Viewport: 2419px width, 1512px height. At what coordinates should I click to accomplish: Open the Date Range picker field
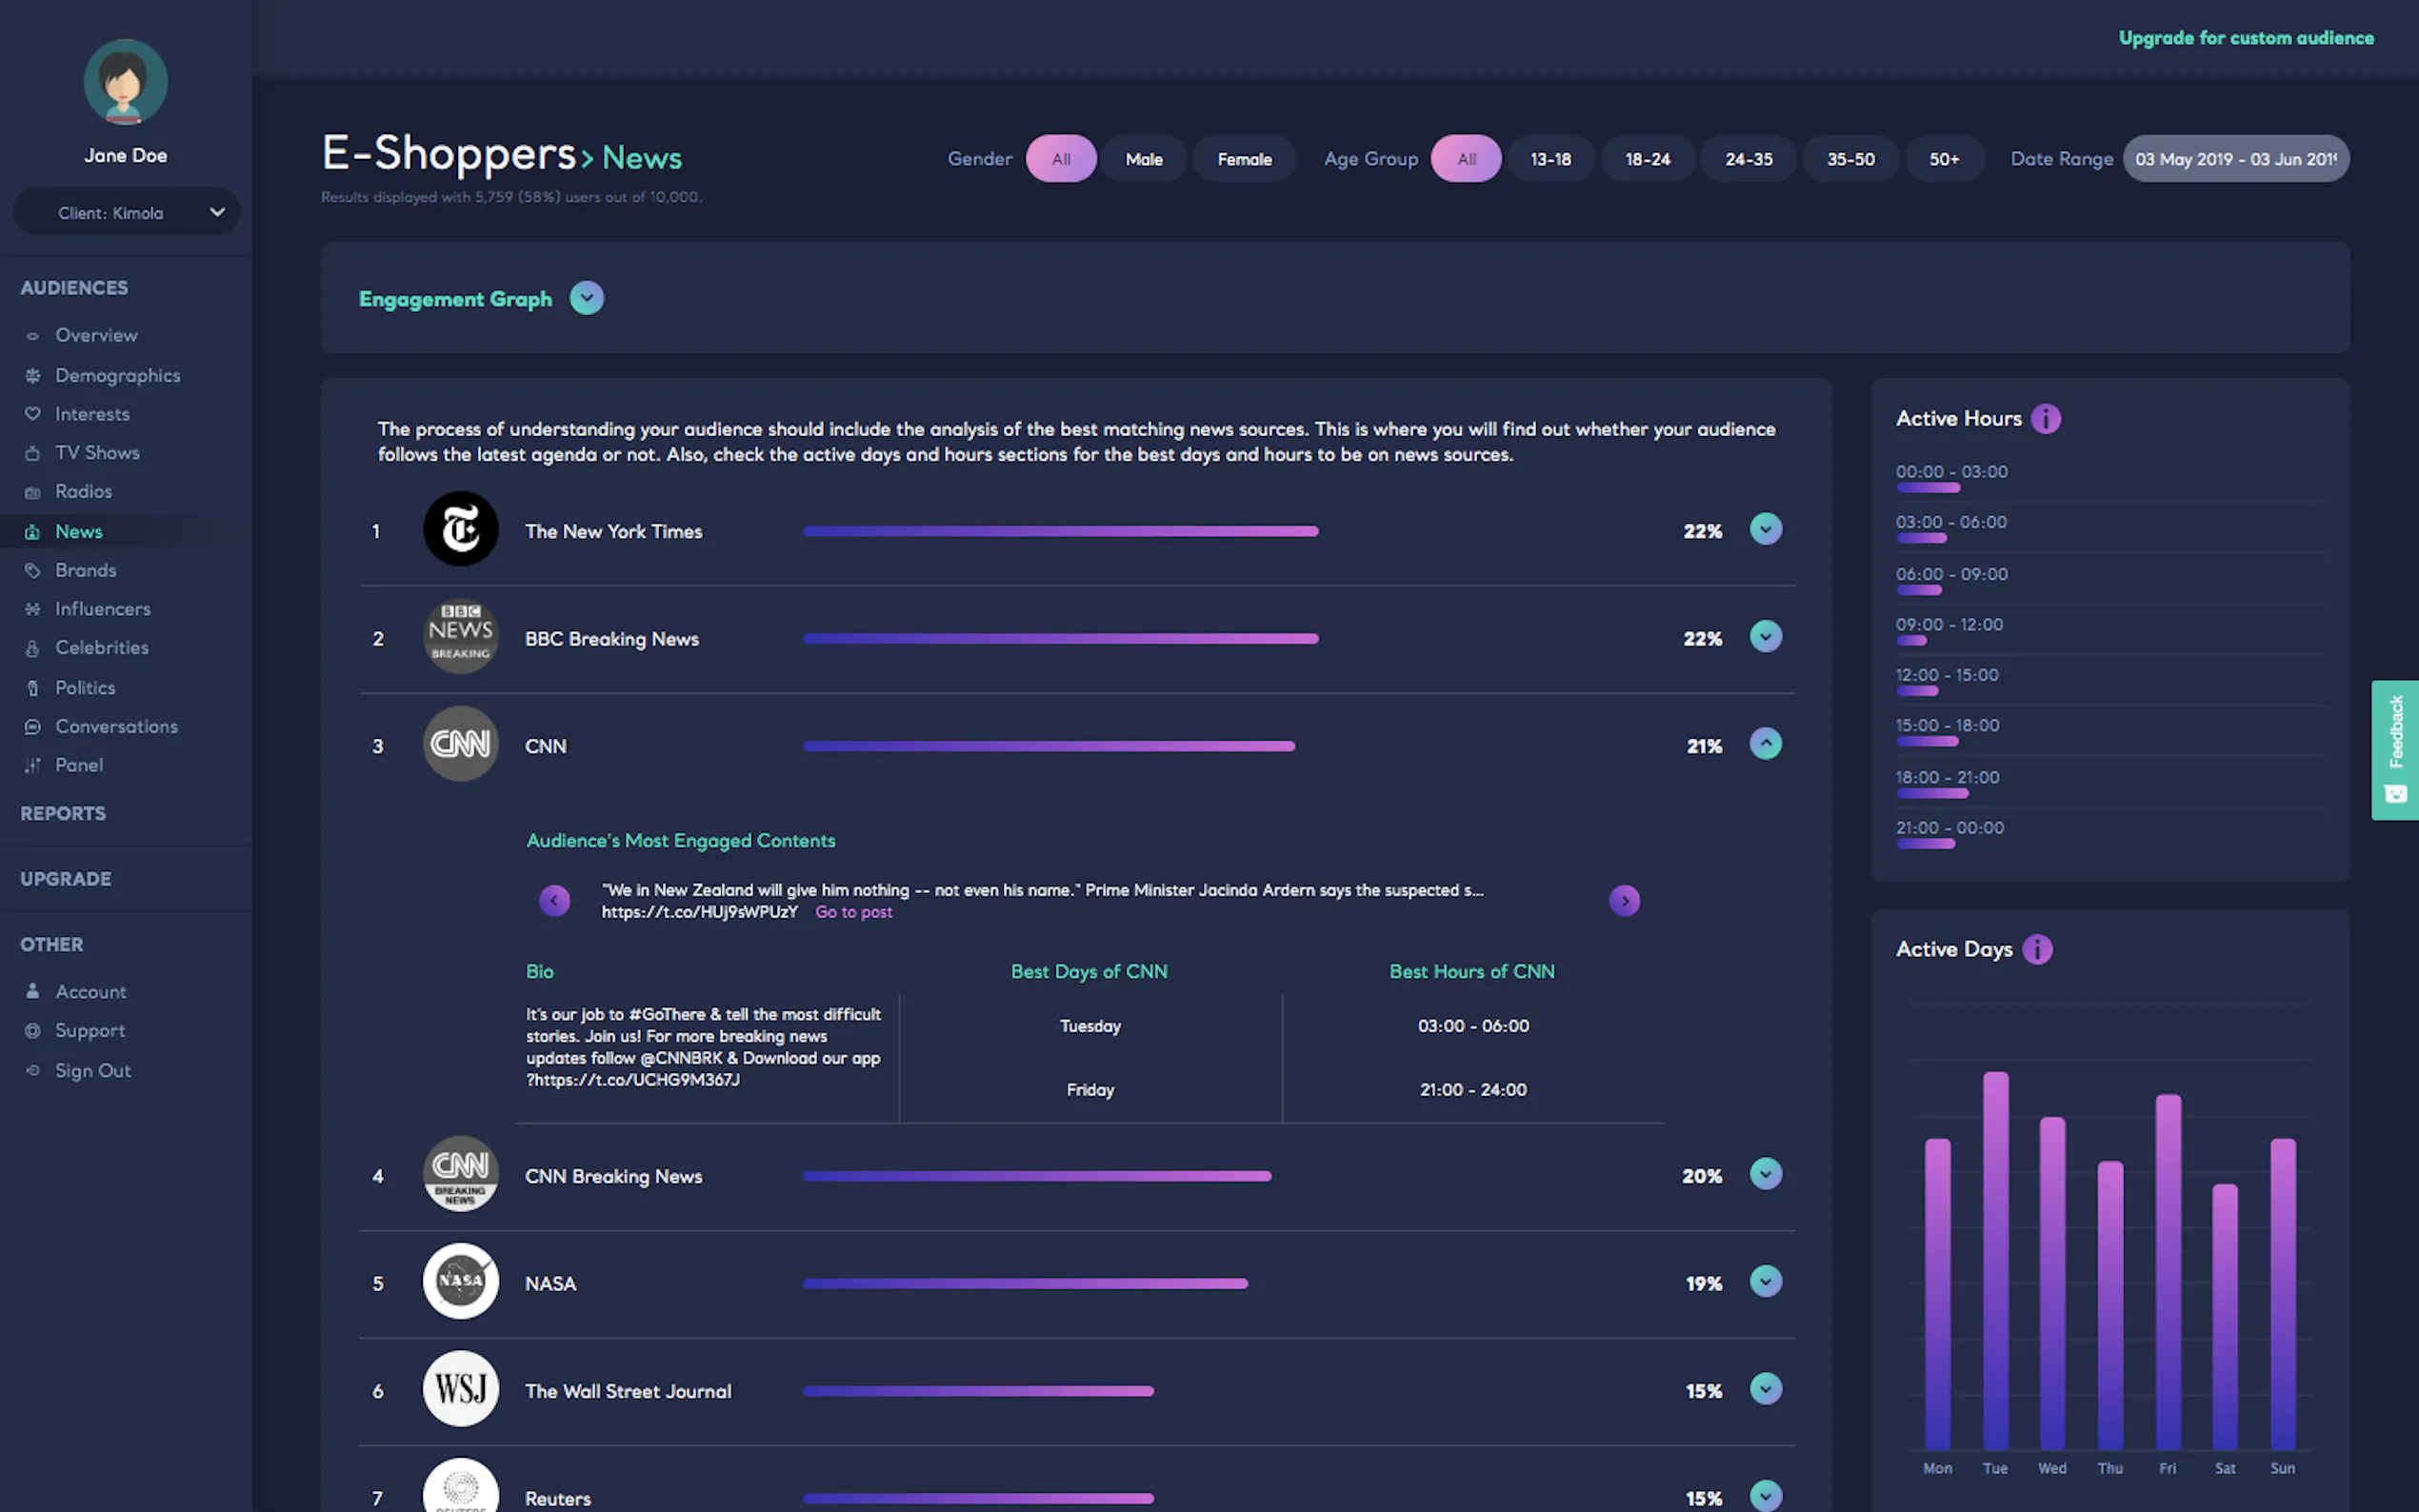pos(2235,159)
